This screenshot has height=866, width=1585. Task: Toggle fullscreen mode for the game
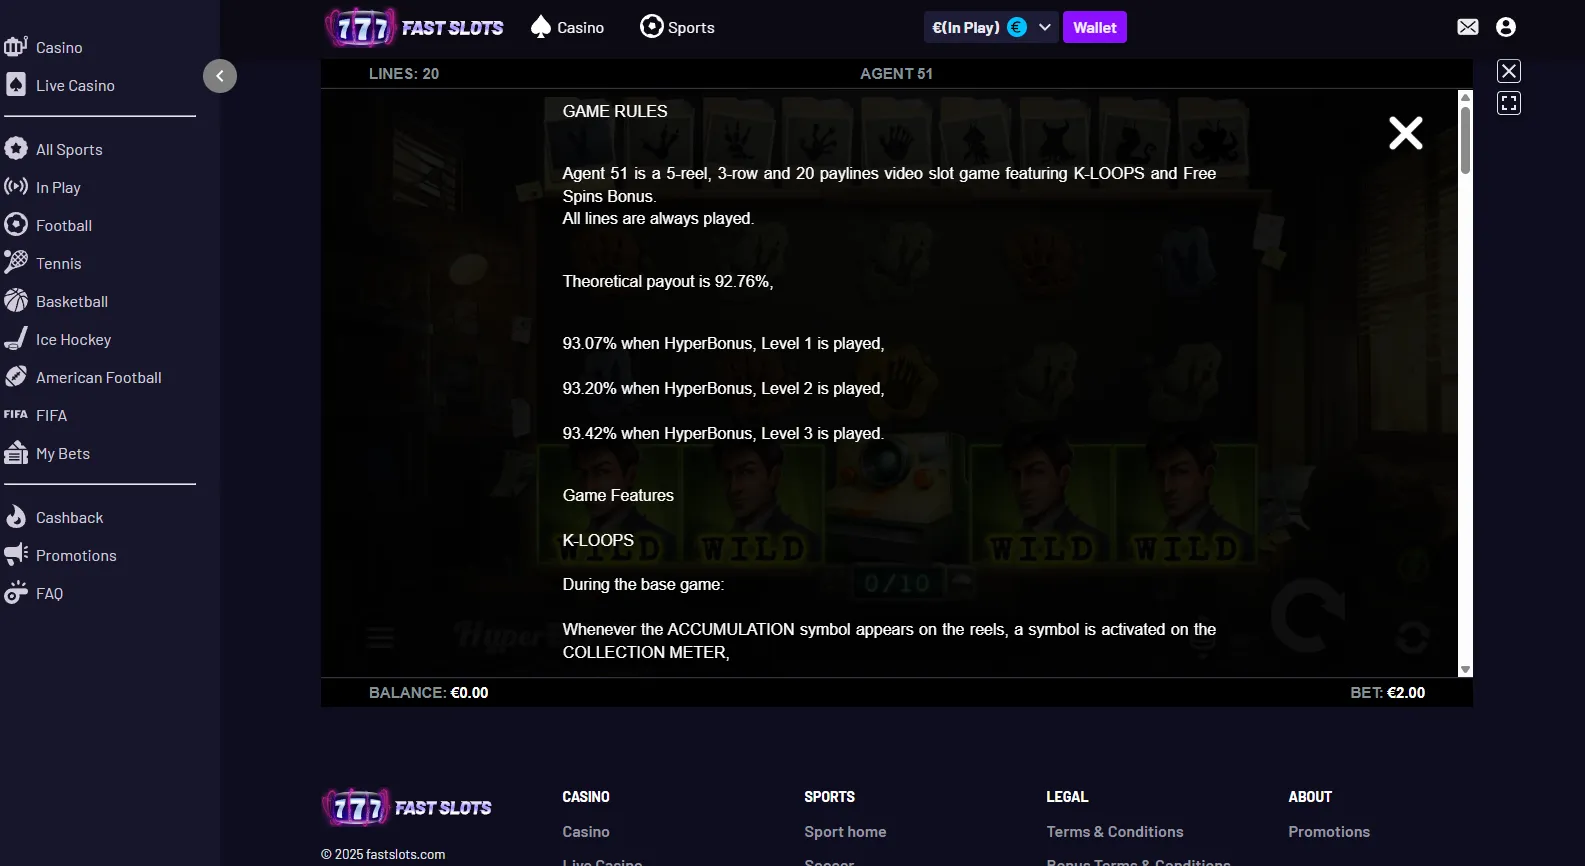pyautogui.click(x=1509, y=103)
